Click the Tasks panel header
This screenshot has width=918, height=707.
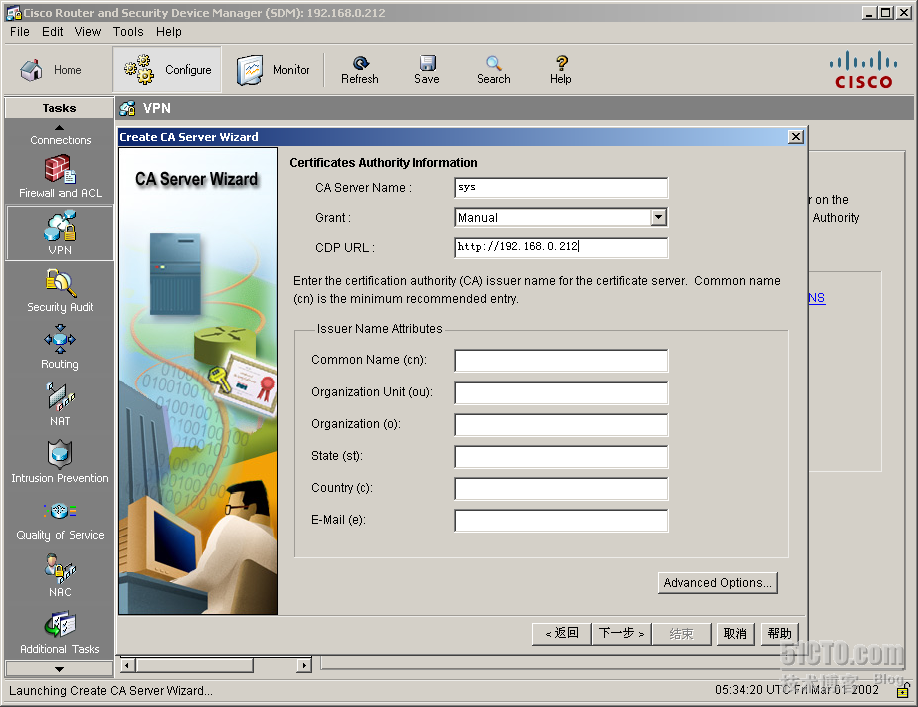[x=59, y=108]
